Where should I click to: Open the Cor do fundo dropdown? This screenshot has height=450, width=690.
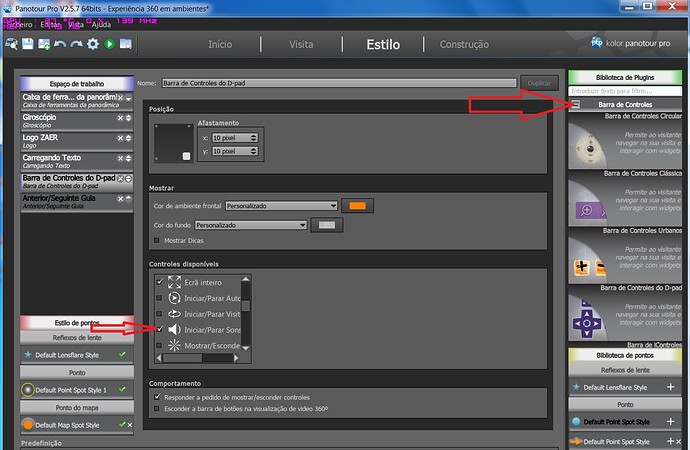tap(251, 225)
